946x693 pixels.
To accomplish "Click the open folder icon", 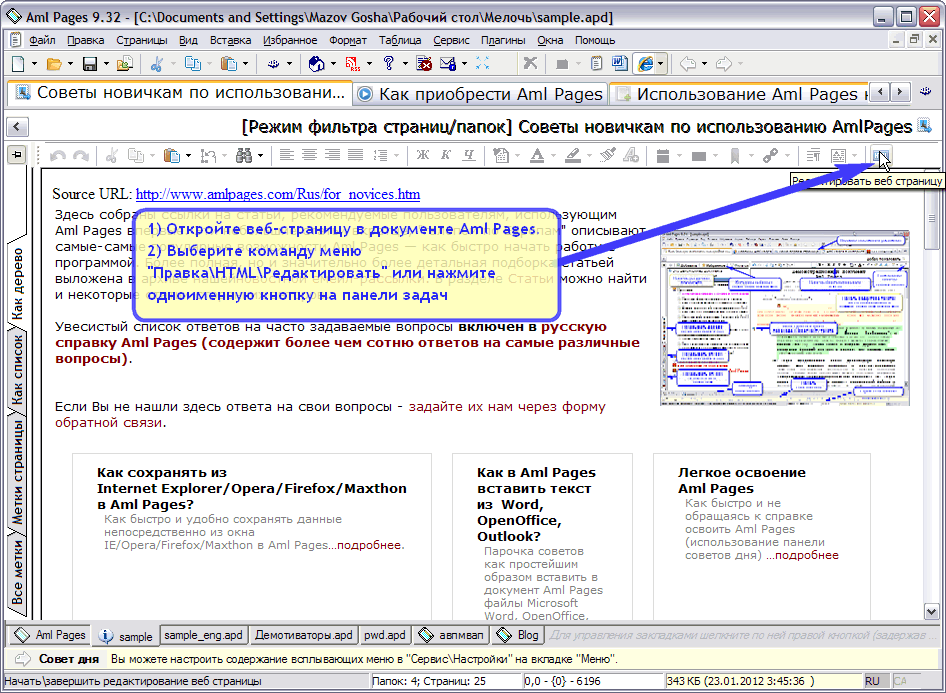I will click(x=54, y=63).
